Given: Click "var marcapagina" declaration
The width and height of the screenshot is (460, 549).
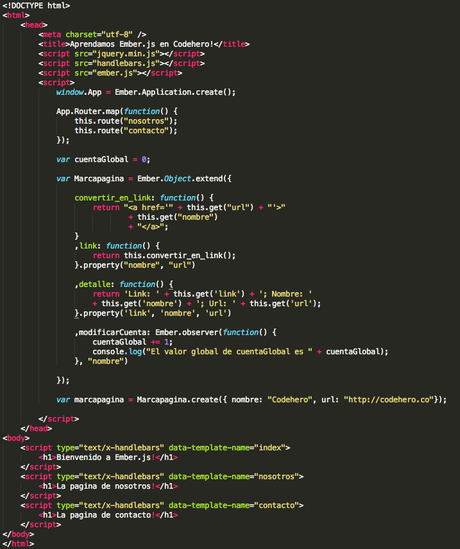Looking at the screenshot, I should [x=90, y=400].
